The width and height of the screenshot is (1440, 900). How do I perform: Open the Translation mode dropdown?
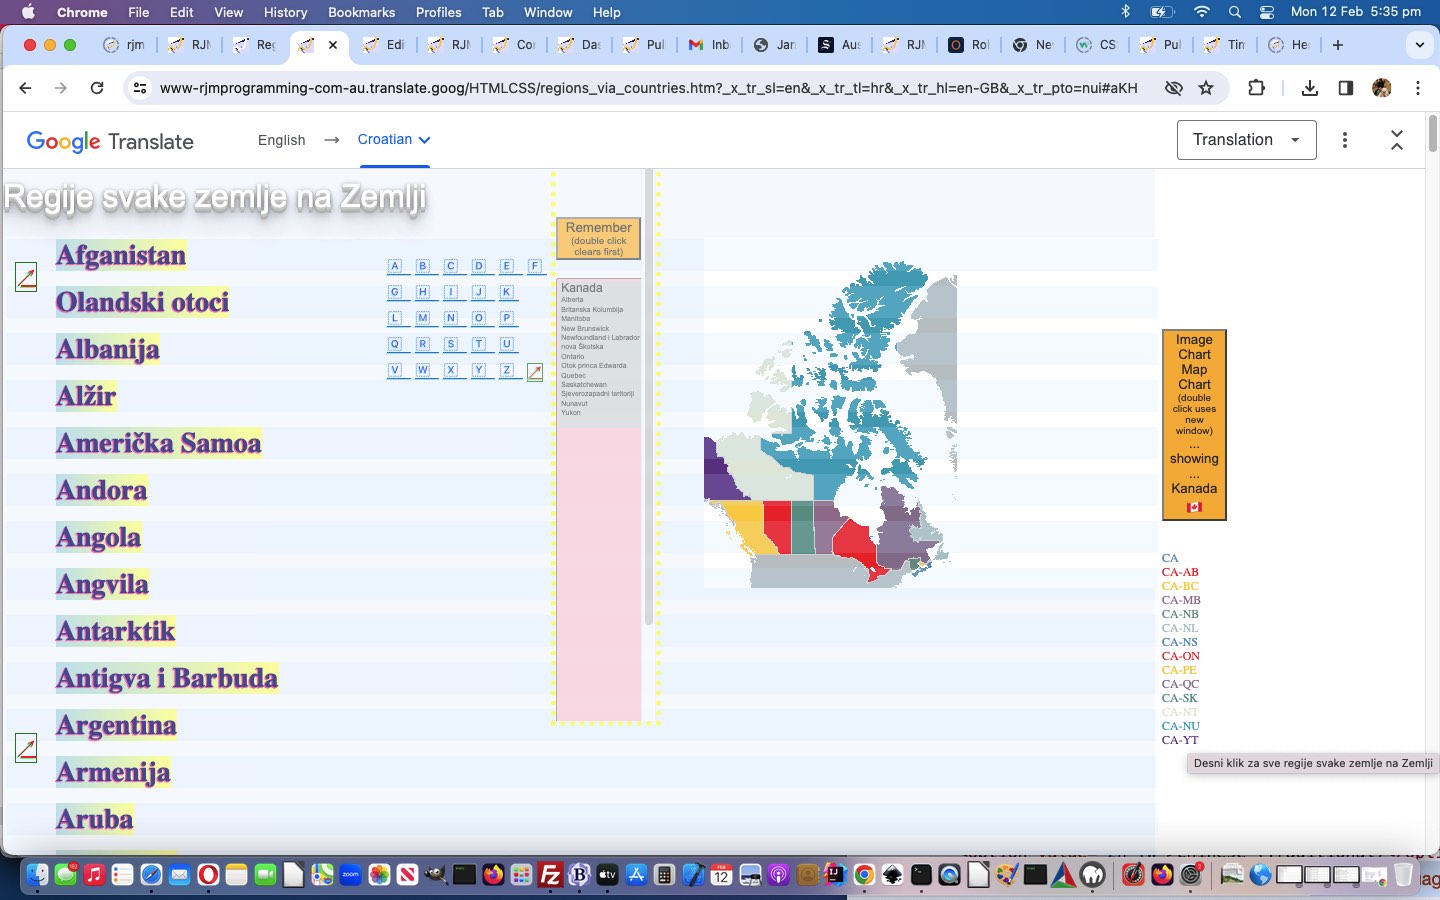[1246, 140]
